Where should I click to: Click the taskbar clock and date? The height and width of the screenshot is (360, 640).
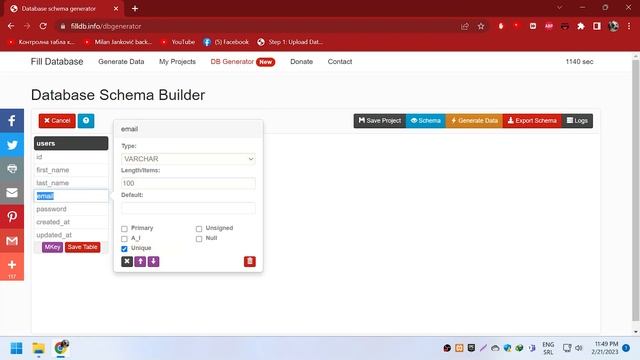pos(606,348)
